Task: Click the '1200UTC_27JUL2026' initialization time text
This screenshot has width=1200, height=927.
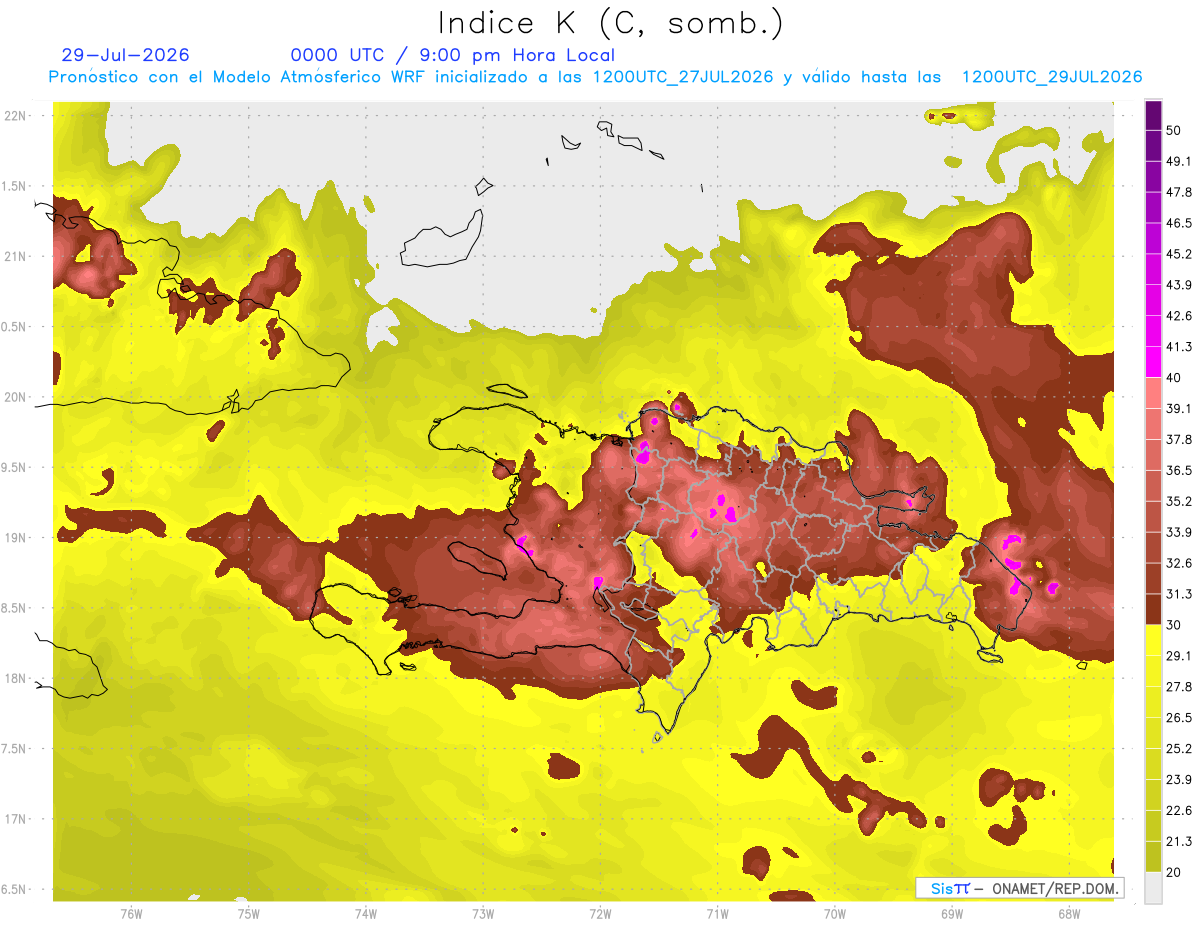Action: point(683,77)
